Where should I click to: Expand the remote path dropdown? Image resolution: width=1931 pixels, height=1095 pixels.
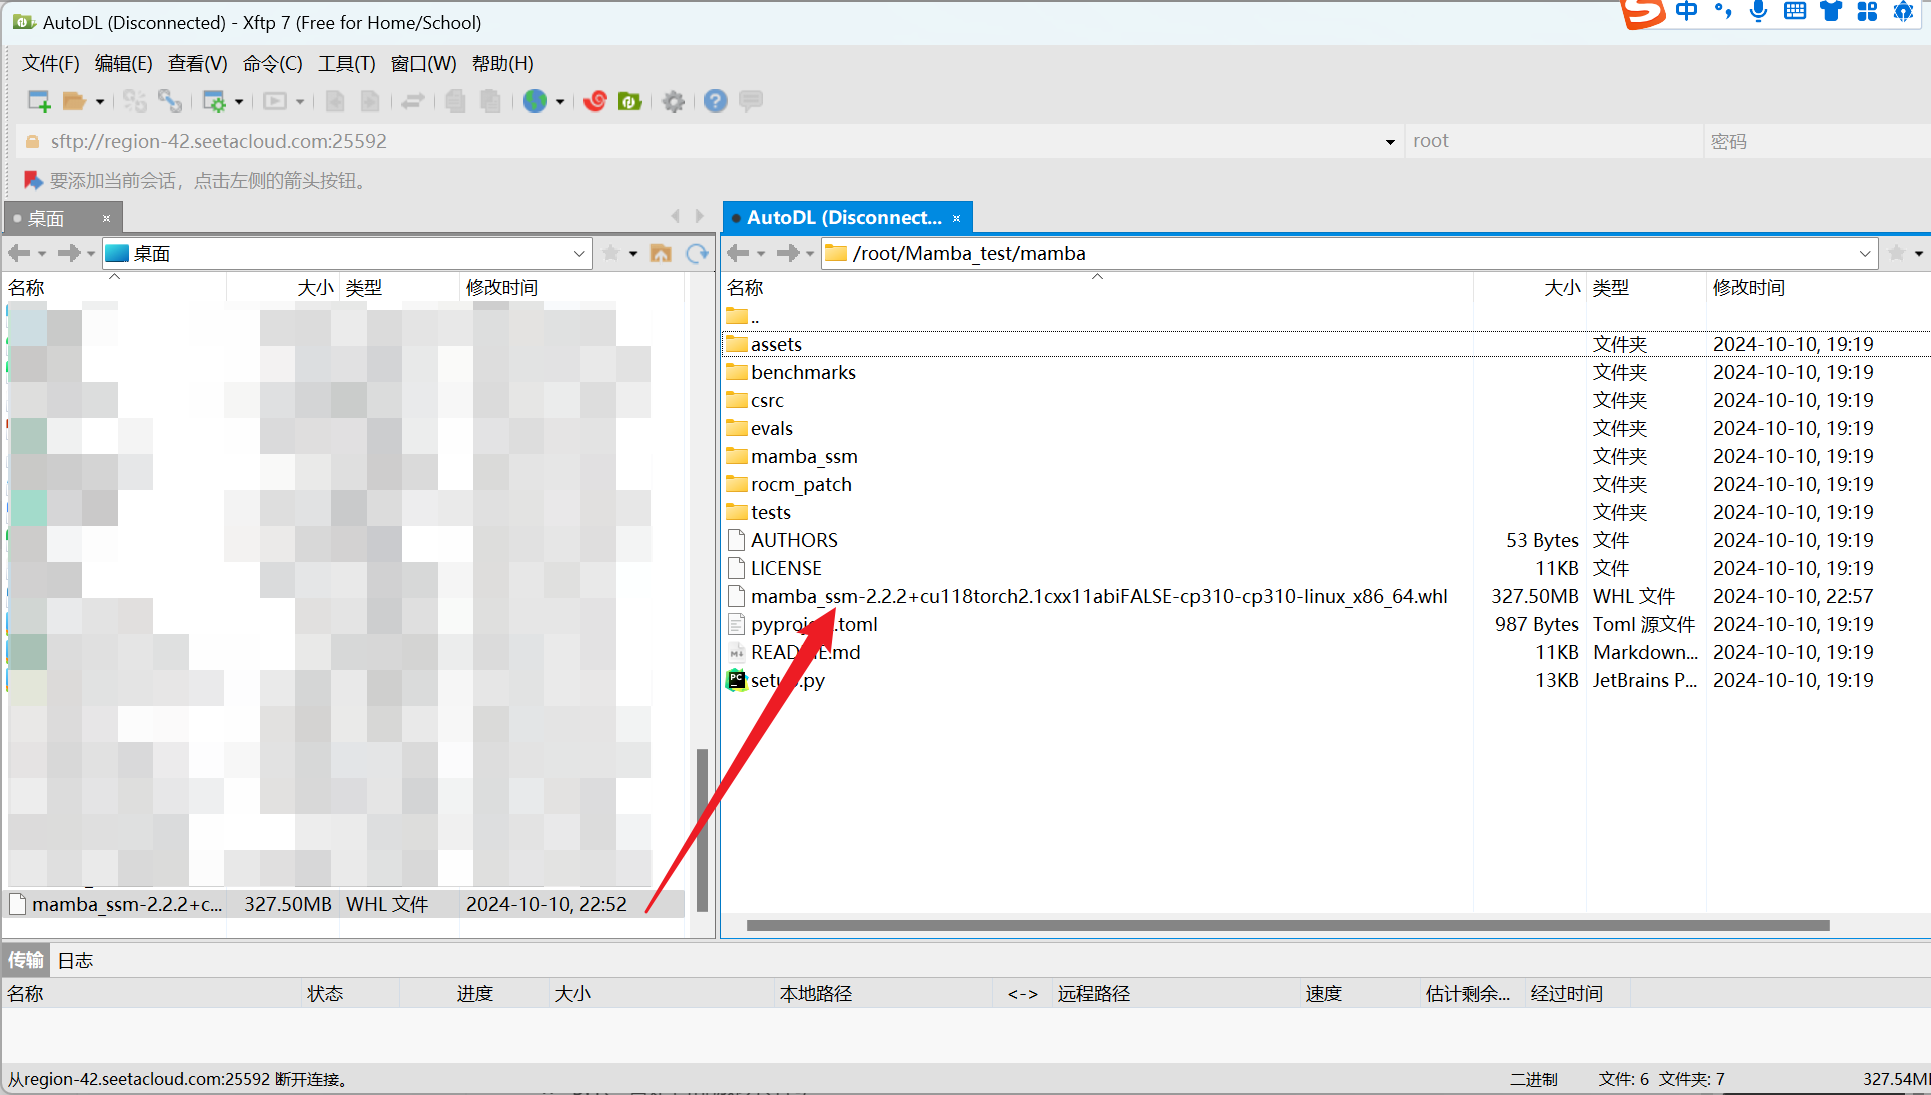coord(1864,253)
